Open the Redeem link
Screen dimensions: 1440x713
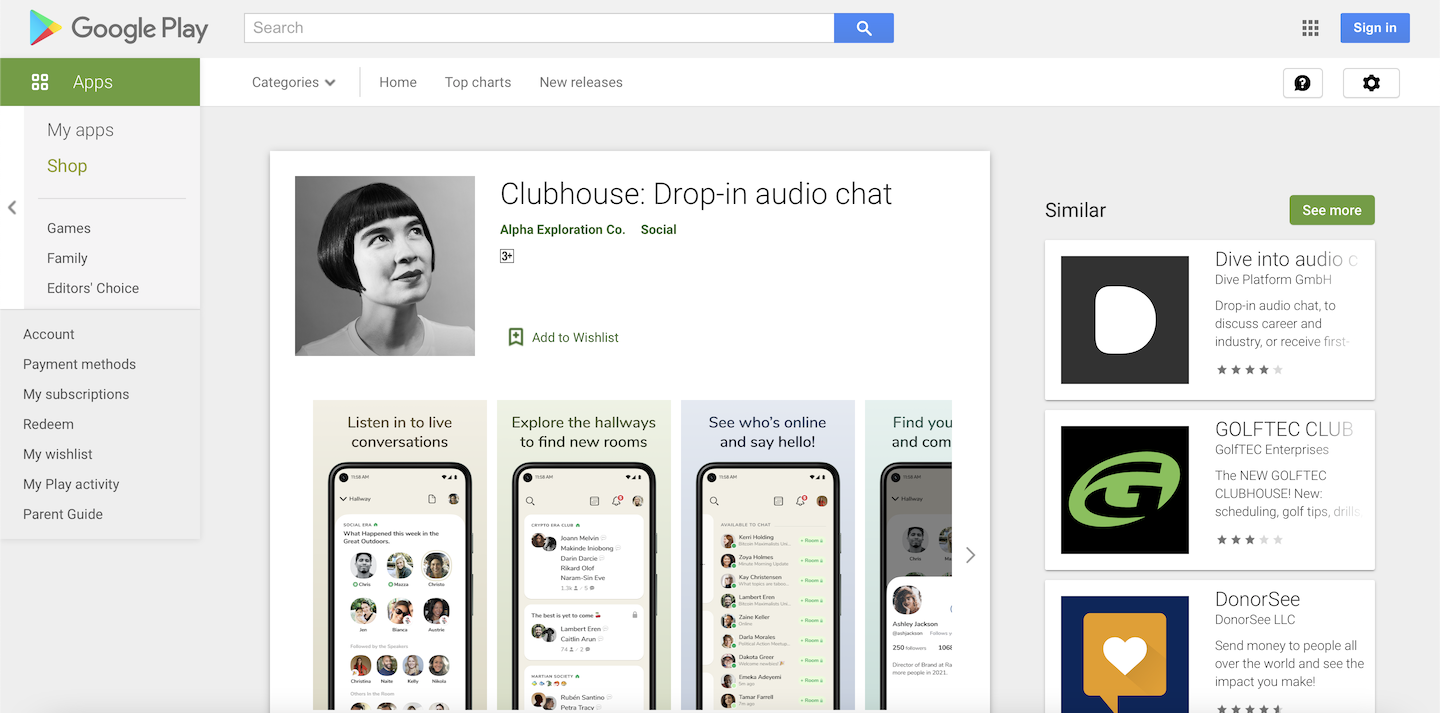click(x=48, y=424)
